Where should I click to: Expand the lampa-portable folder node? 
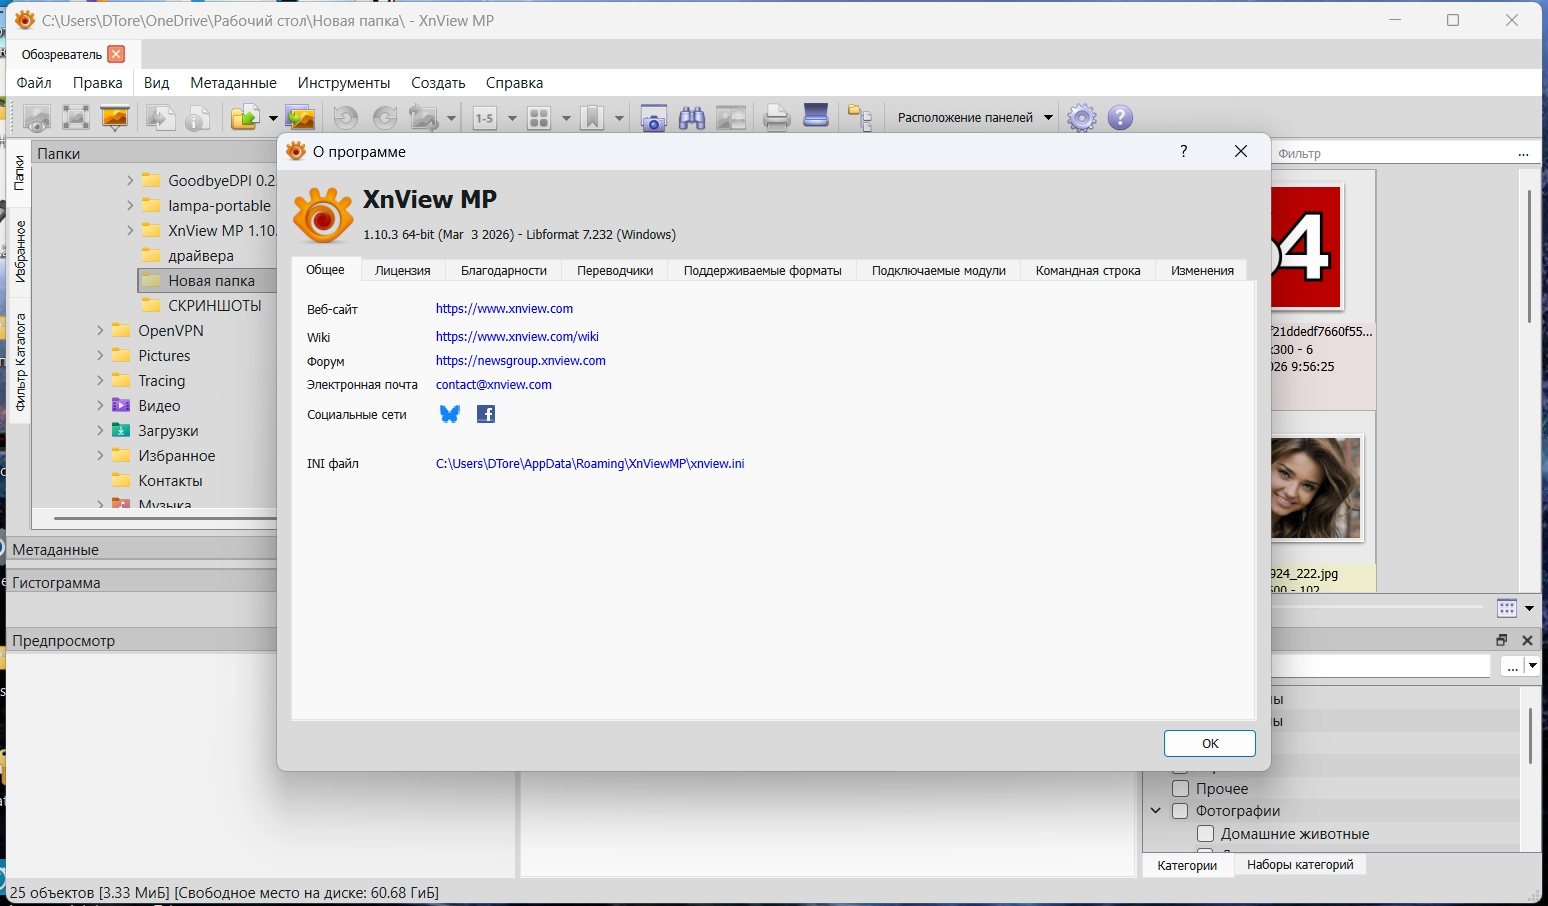[130, 206]
